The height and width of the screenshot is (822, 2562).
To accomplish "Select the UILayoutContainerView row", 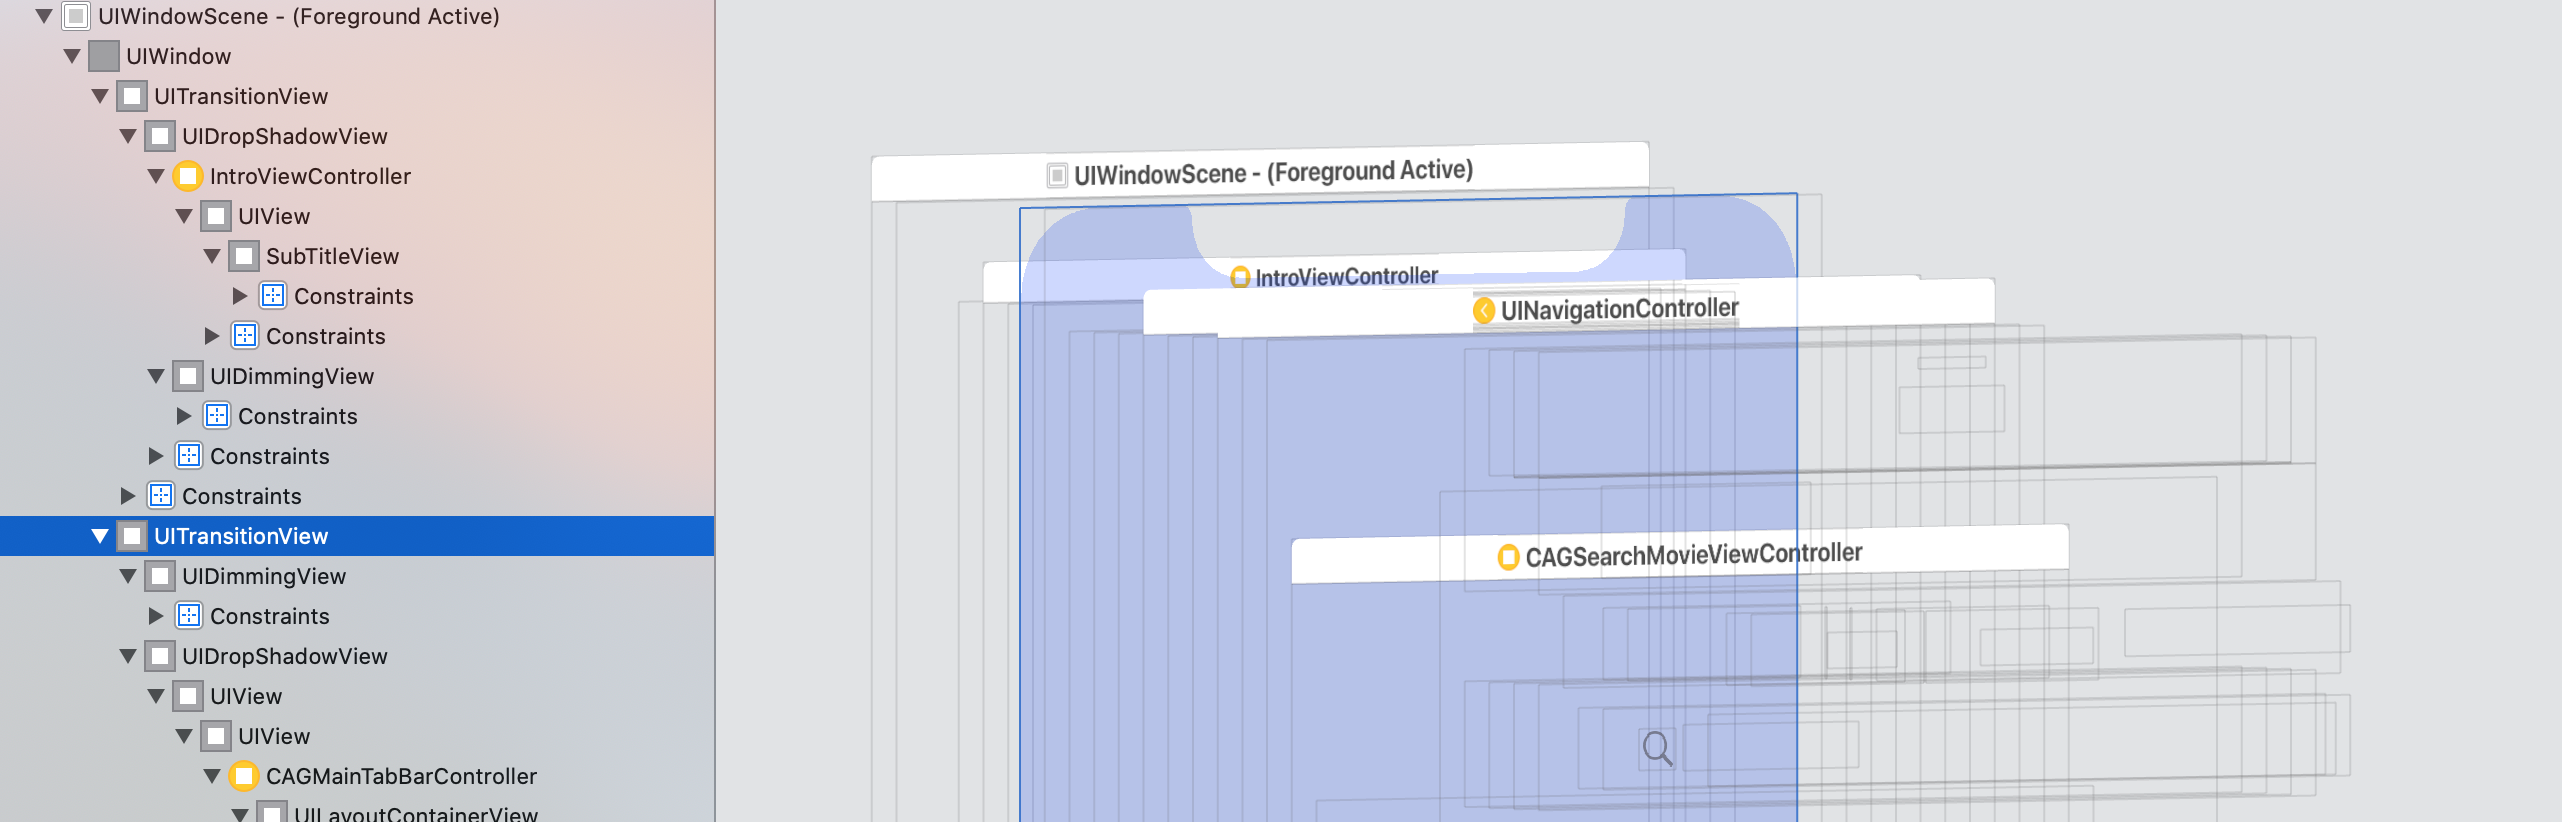I will point(415,812).
